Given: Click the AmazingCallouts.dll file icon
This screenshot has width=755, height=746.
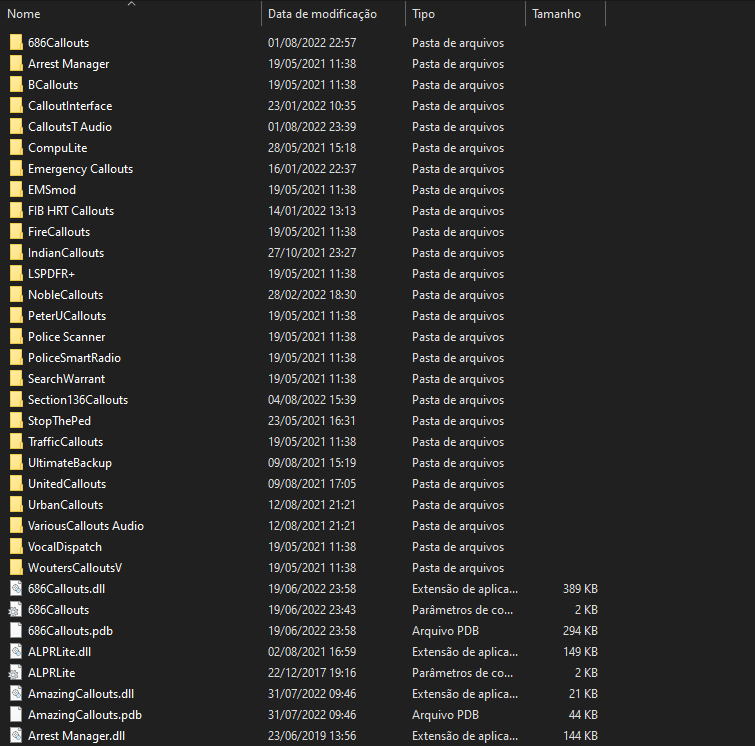Looking at the screenshot, I should pyautogui.click(x=16, y=694).
